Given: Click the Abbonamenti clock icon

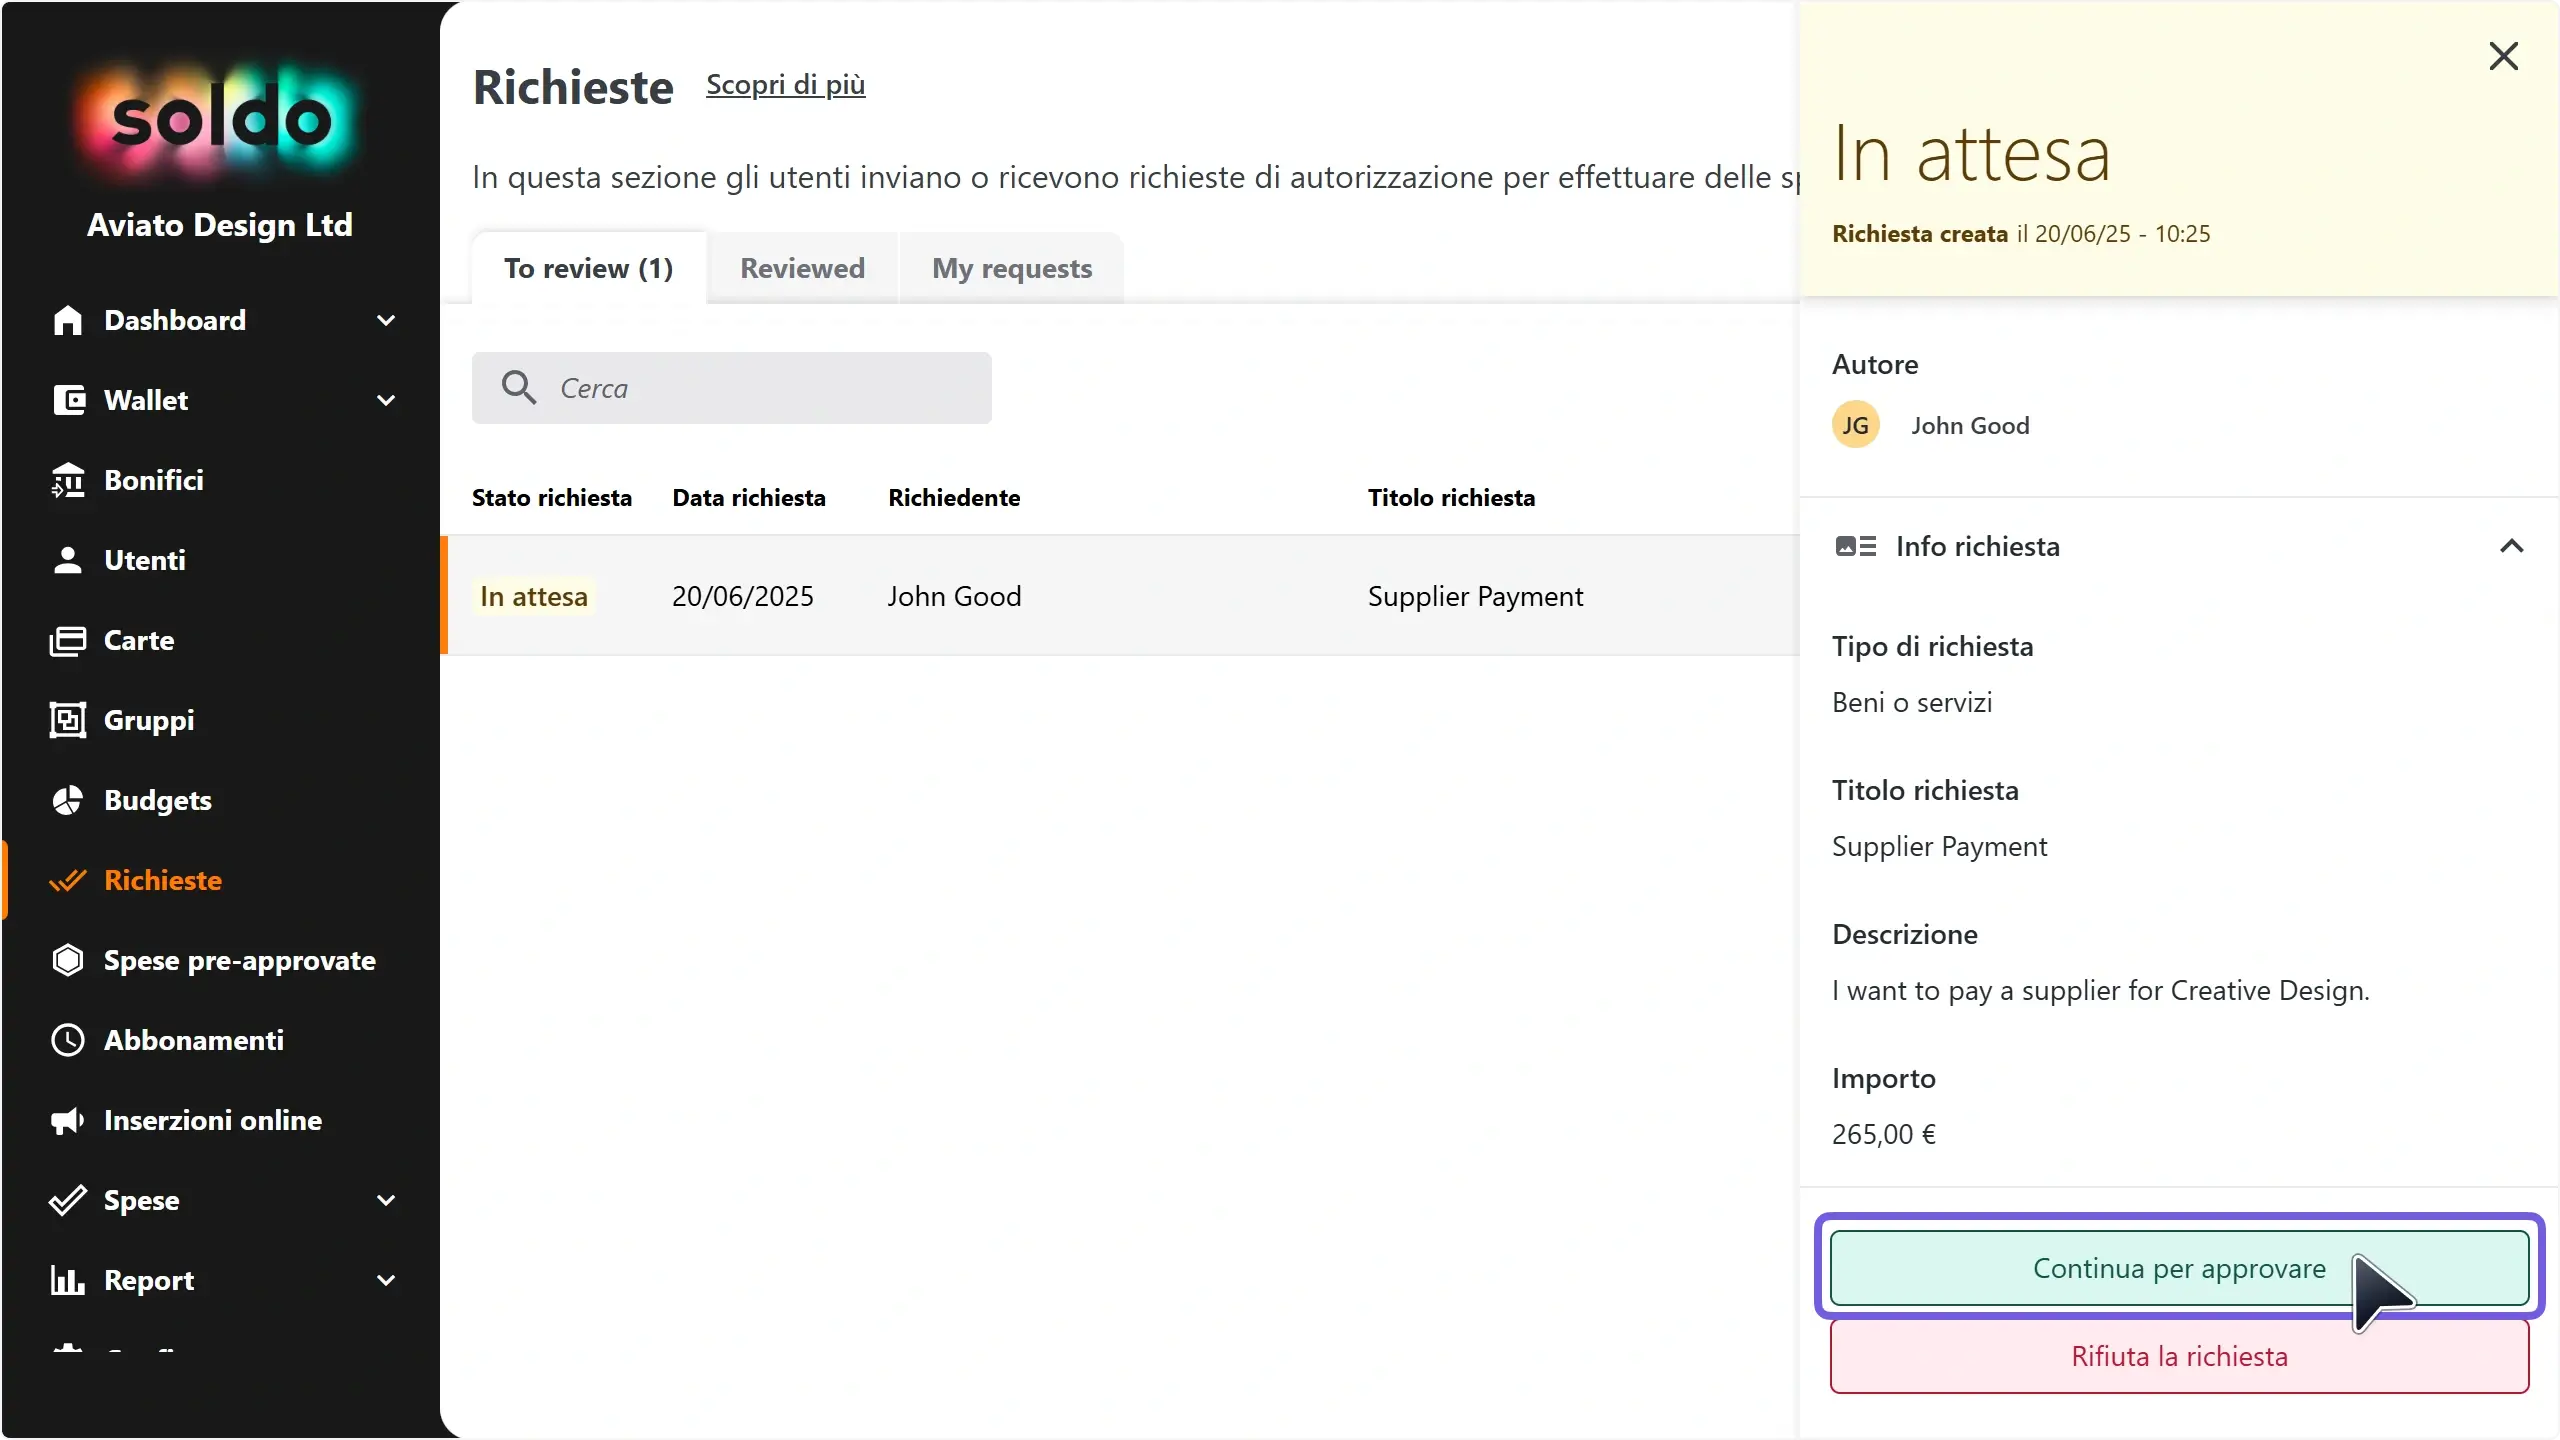Looking at the screenshot, I should click(67, 1040).
